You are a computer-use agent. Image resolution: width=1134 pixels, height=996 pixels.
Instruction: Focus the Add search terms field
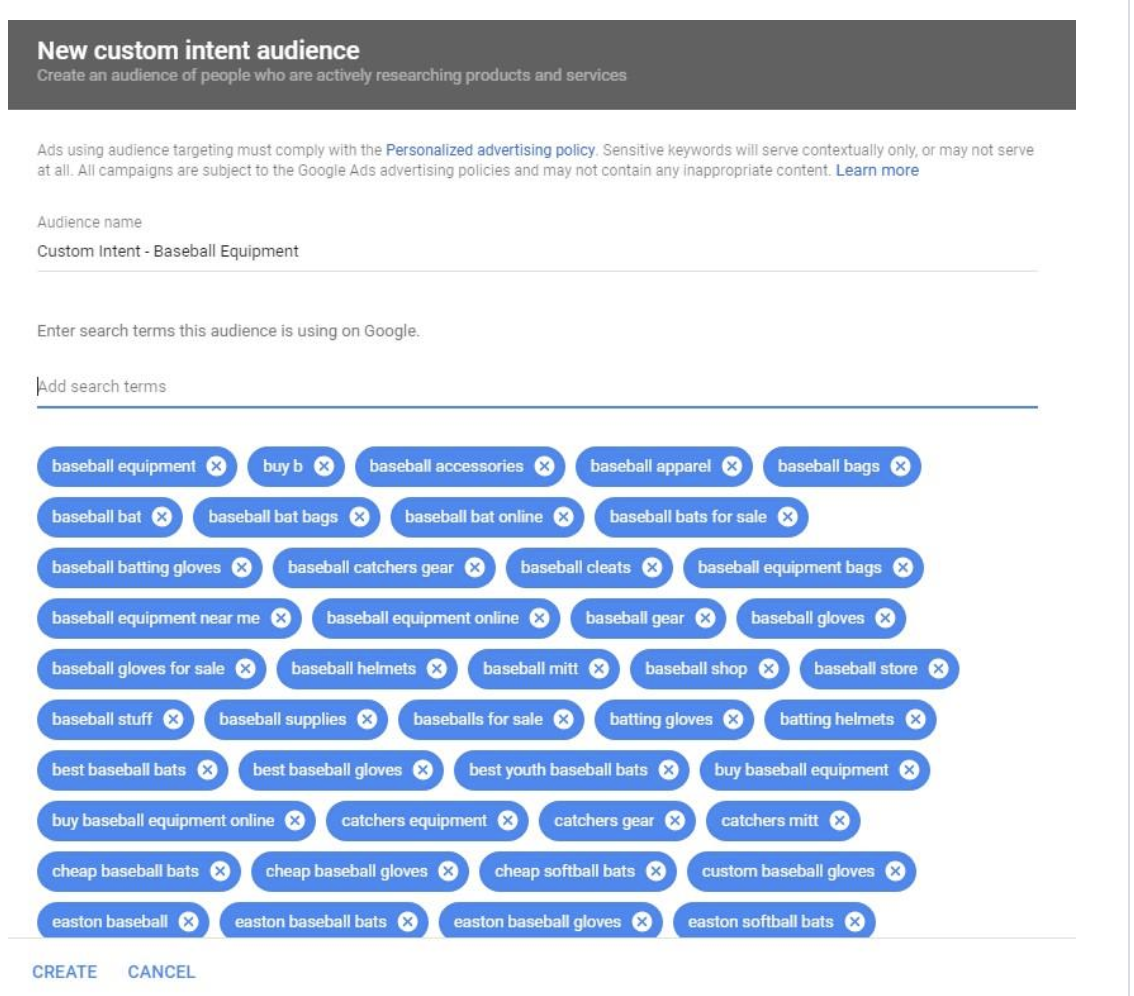(537, 387)
